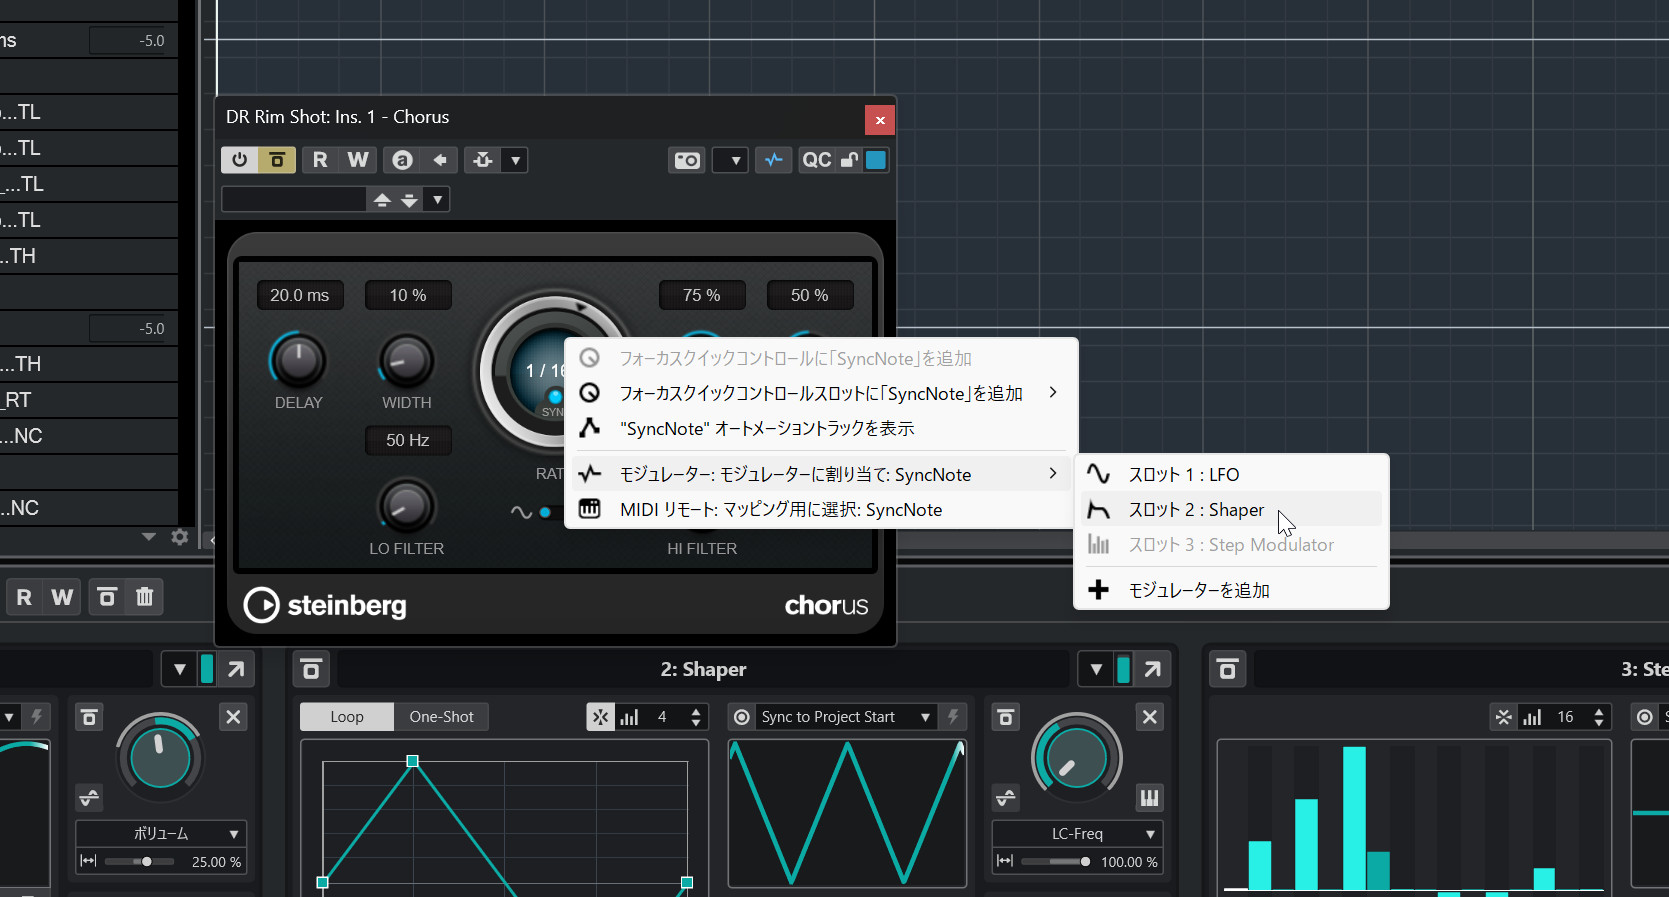Toggle the Chorus bypass button
Screen dimensions: 1669x897
pos(277,160)
